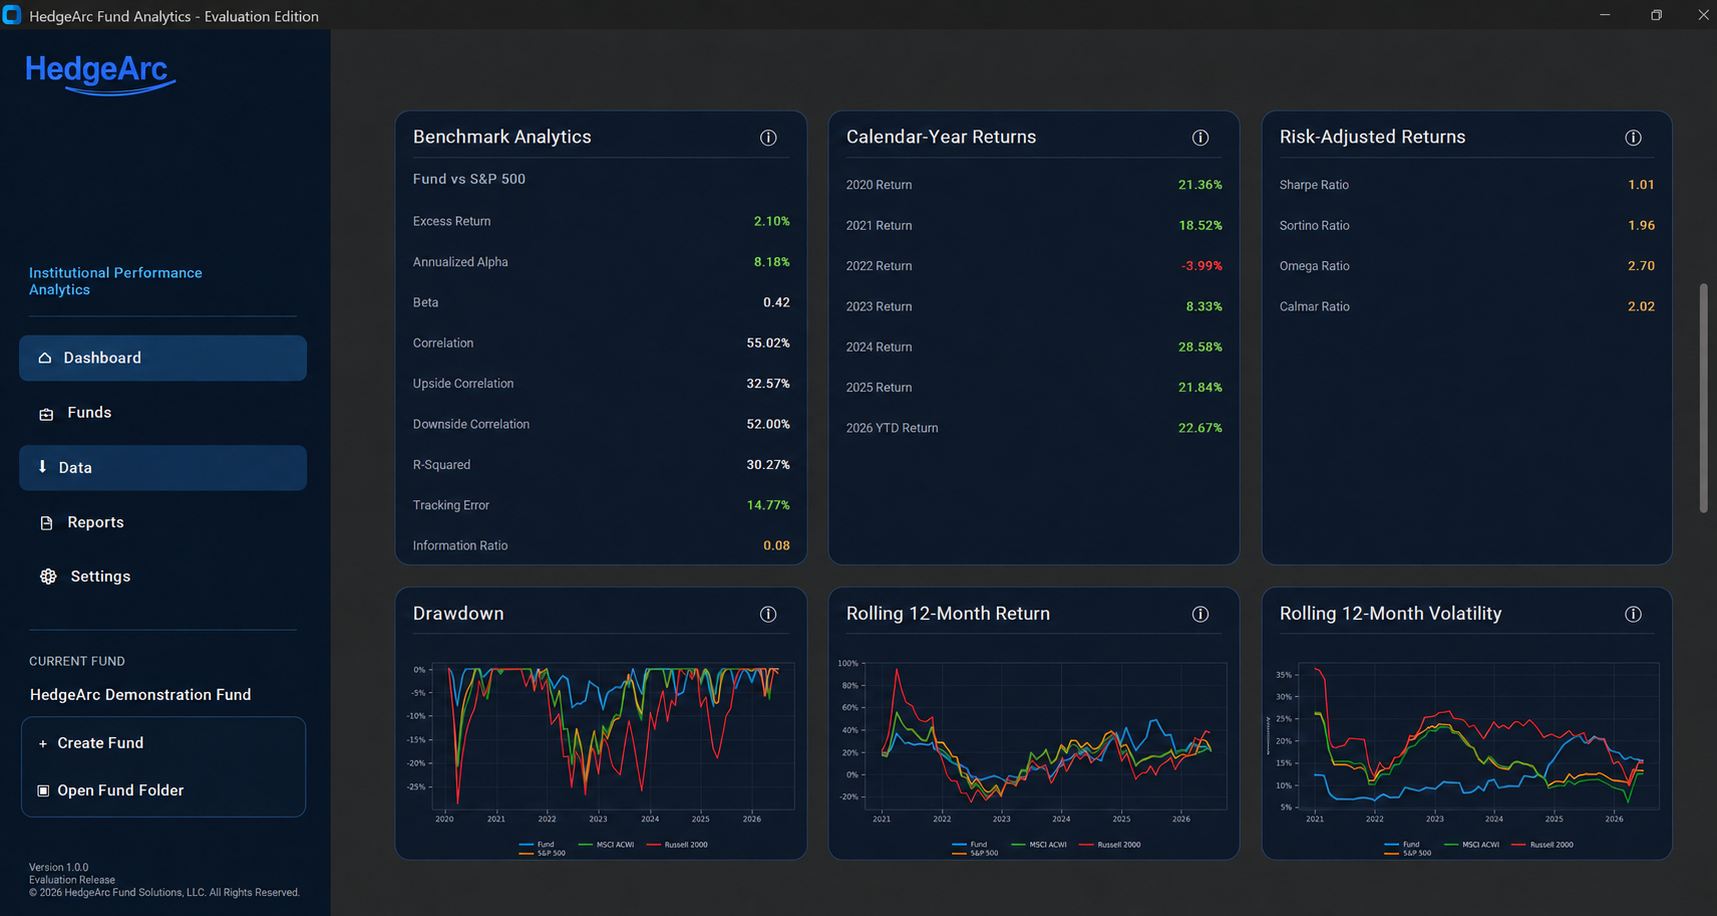Viewport: 1717px width, 916px height.
Task: Open Rolling 12-Month Return info icon
Action: point(1200,614)
